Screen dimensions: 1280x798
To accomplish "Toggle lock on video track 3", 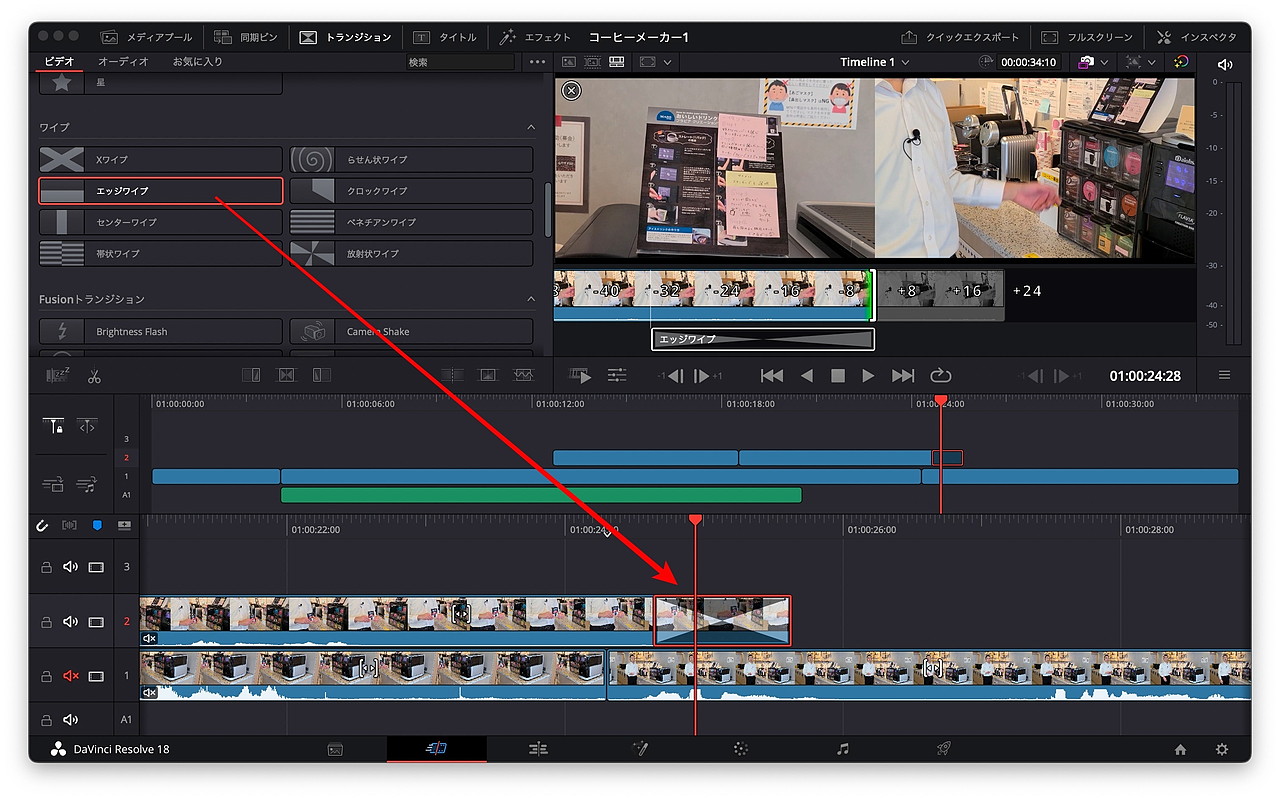I will pyautogui.click(x=46, y=567).
